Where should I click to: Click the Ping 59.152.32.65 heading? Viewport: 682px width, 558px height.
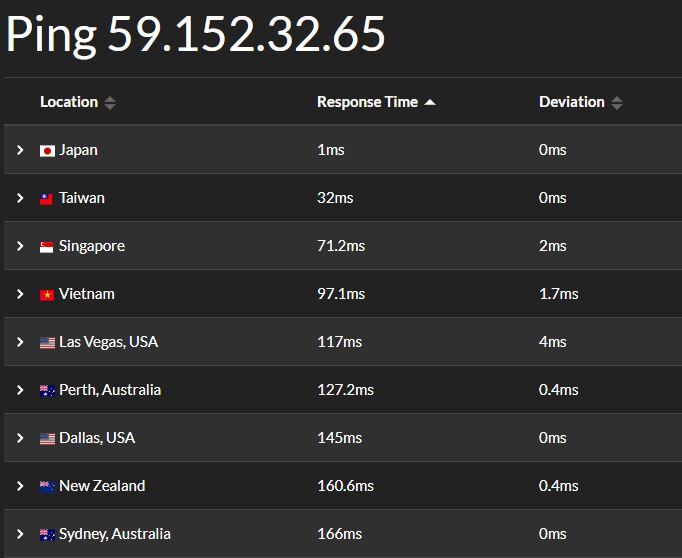click(x=196, y=35)
